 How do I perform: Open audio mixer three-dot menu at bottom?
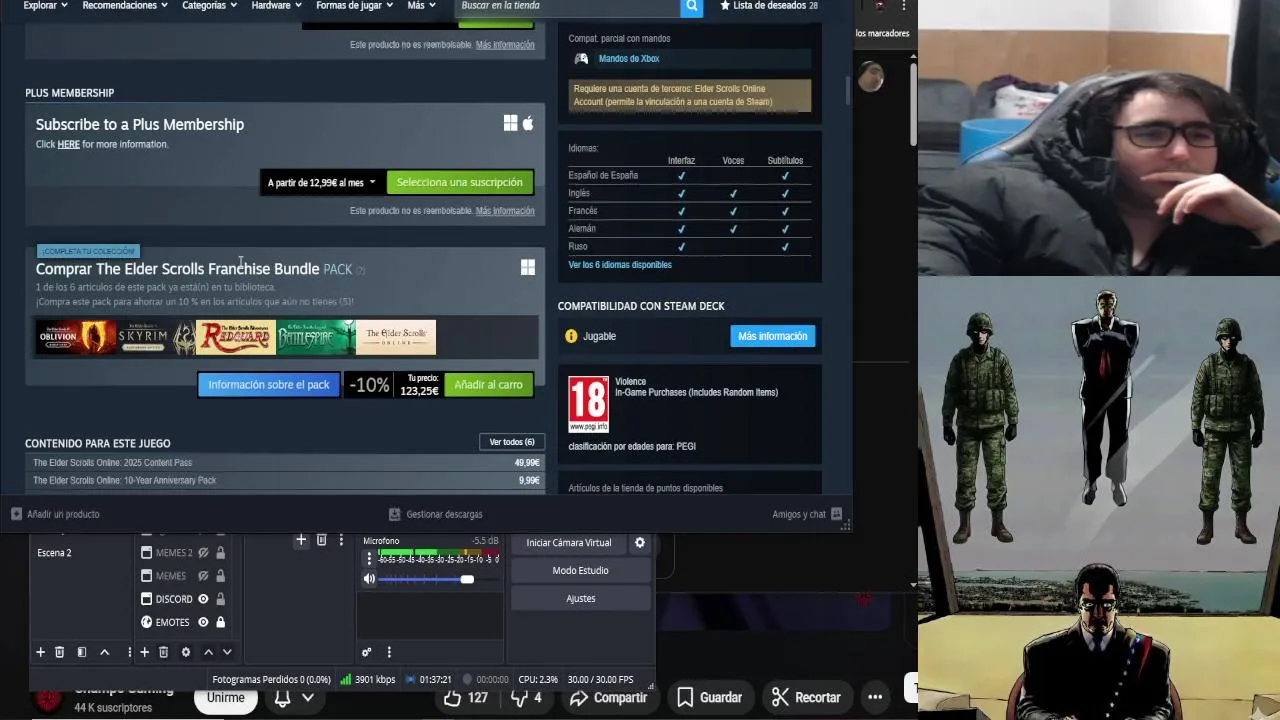pos(389,652)
